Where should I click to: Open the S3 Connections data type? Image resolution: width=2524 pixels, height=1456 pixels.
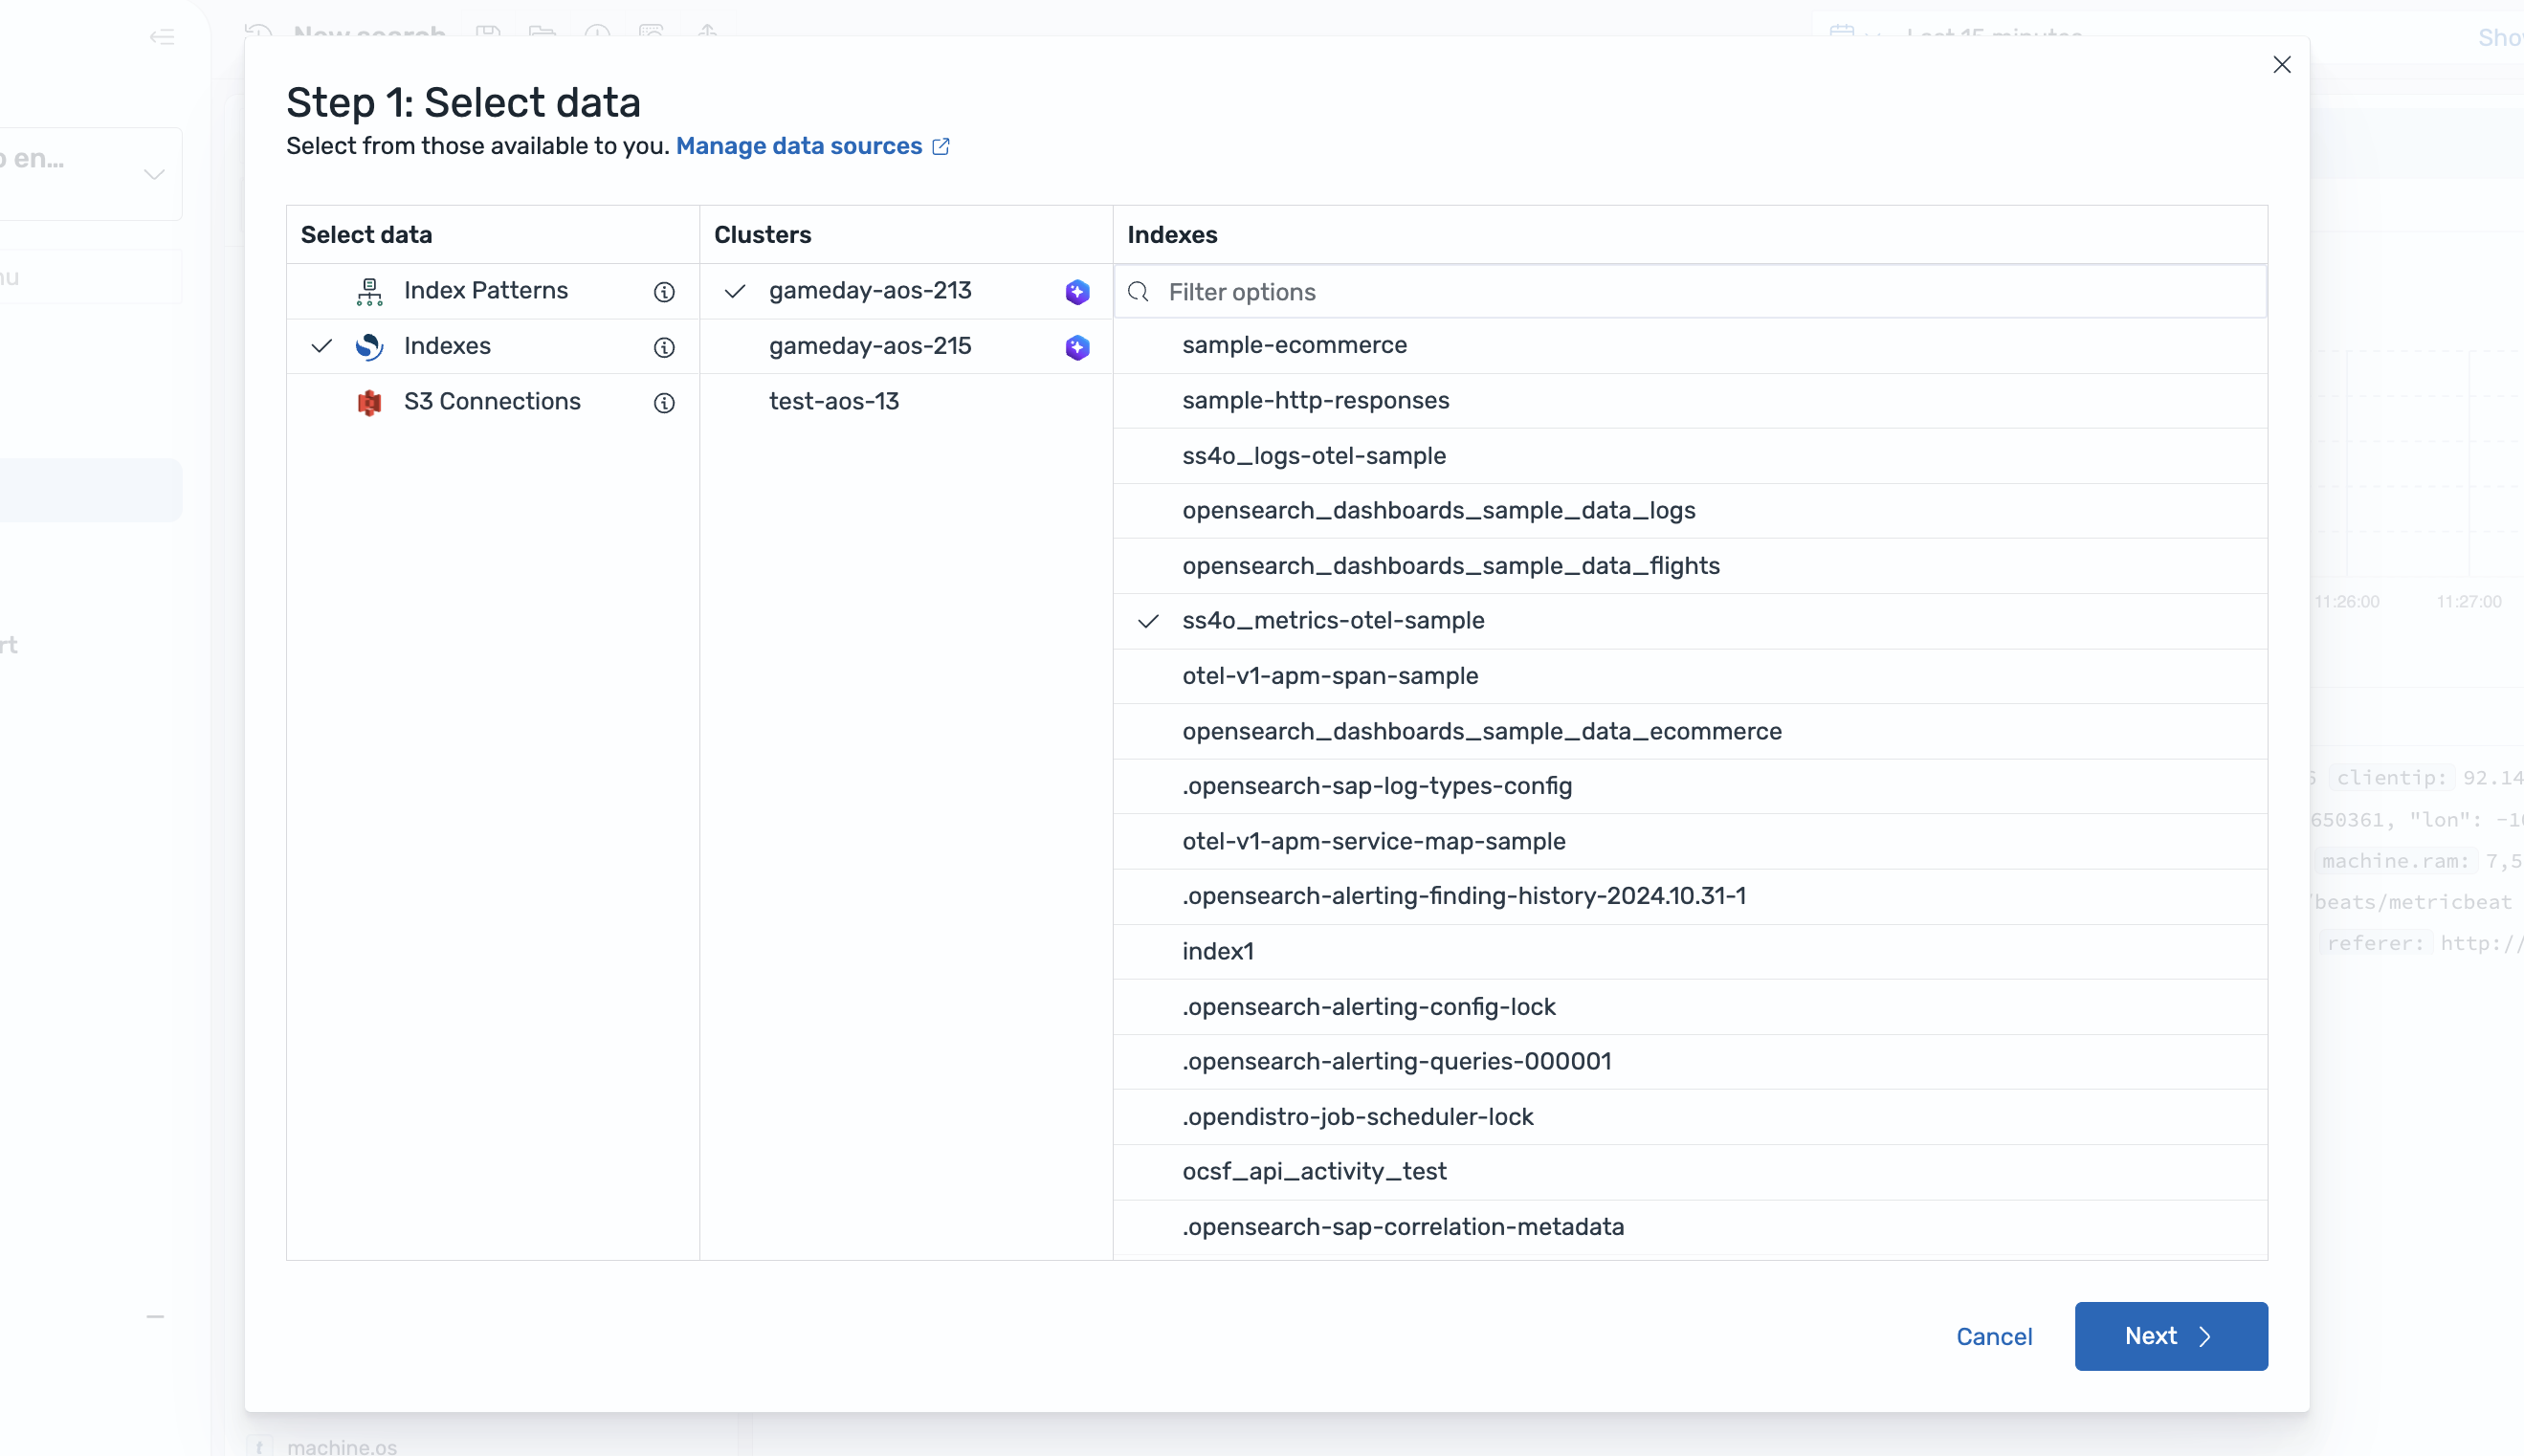click(x=492, y=402)
